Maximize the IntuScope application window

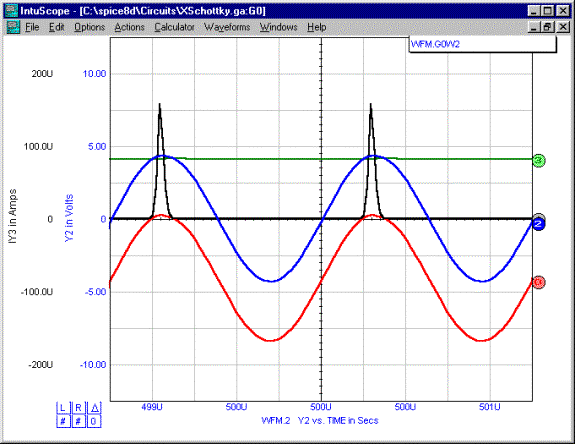tap(548, 11)
